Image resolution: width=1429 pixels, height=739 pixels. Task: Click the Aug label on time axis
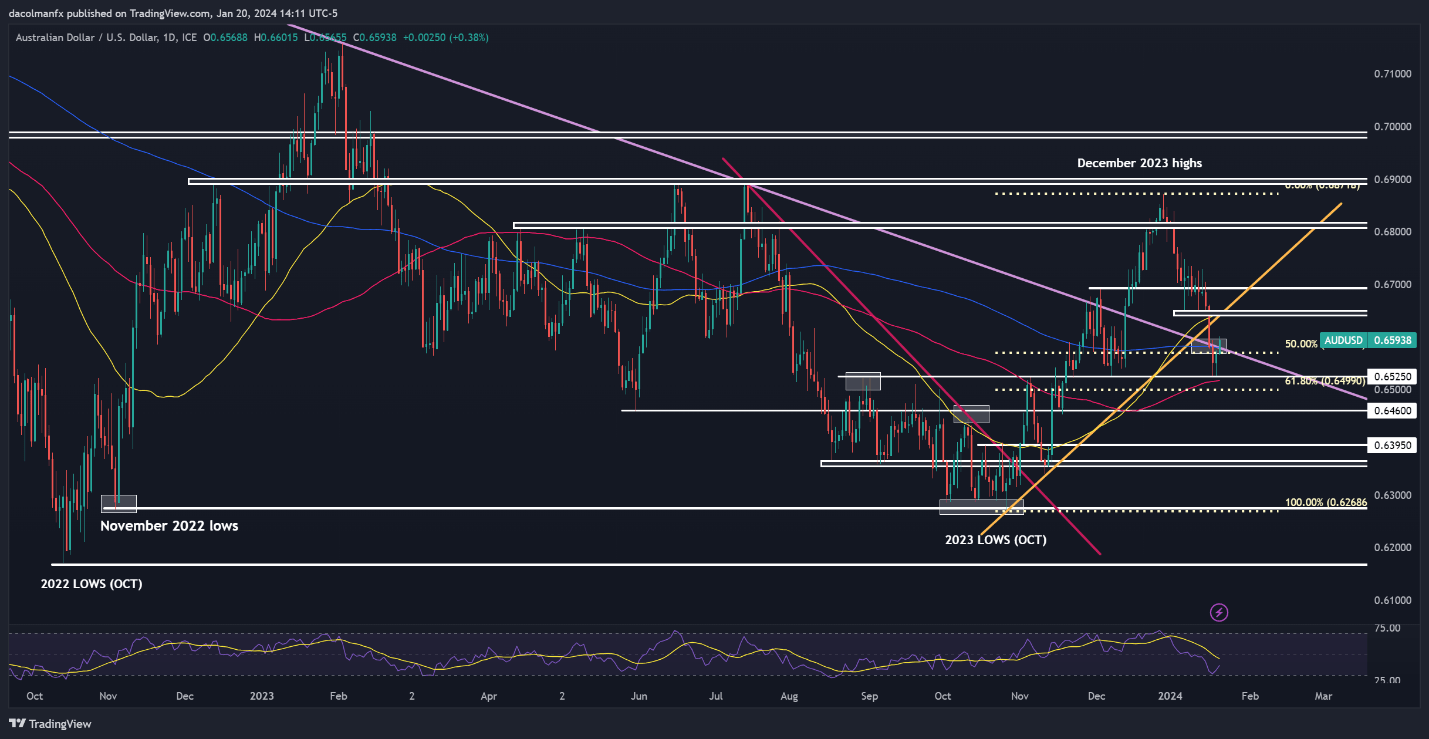coord(789,695)
